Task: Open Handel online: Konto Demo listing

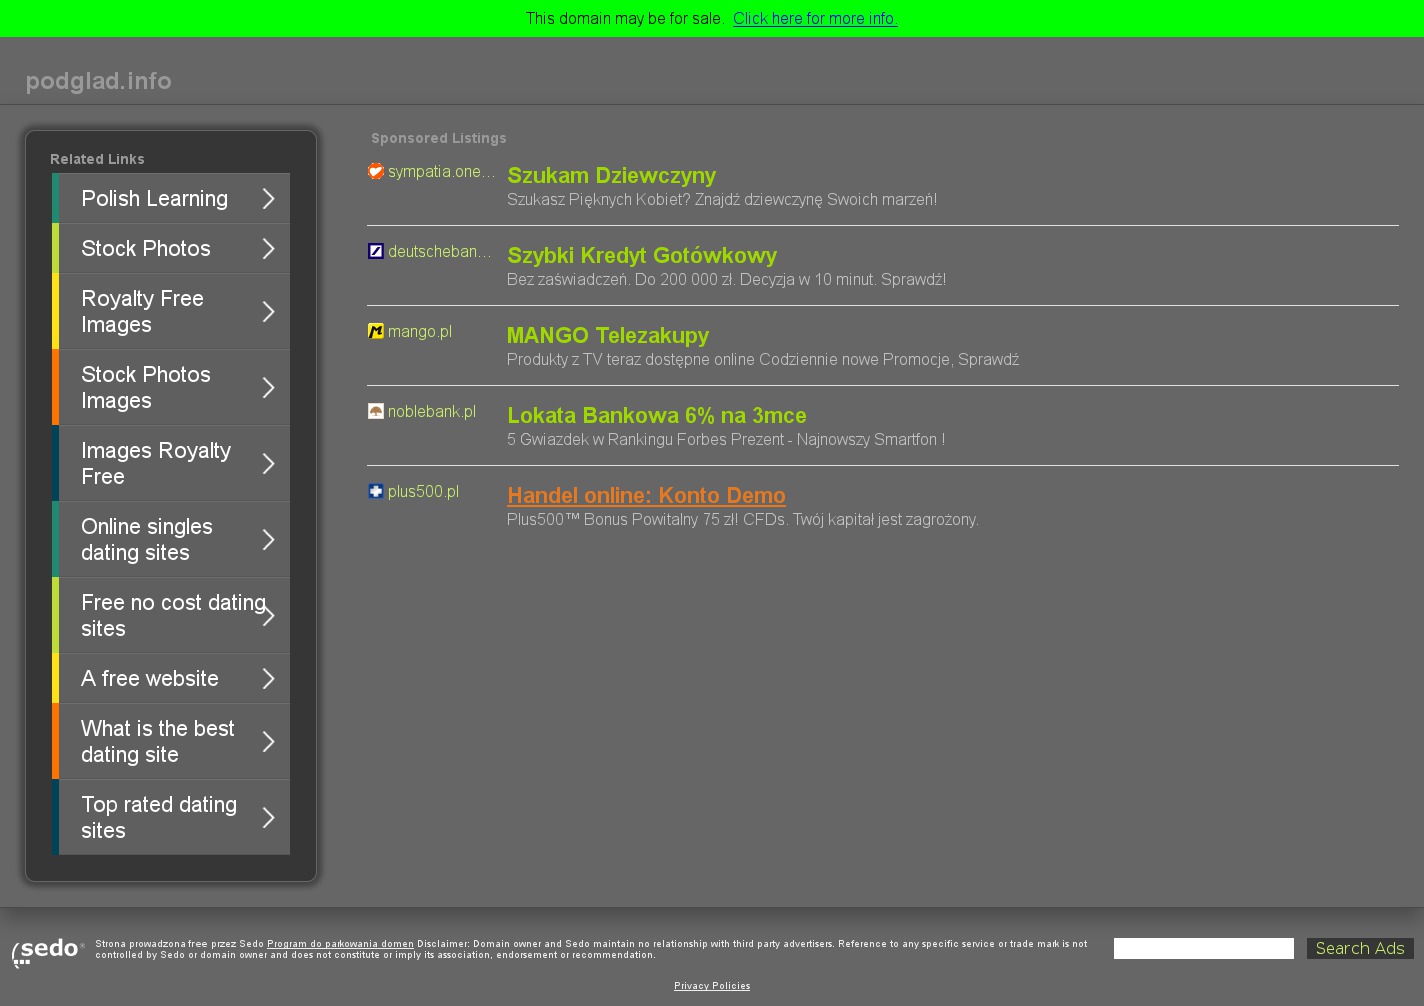Action: 646,496
